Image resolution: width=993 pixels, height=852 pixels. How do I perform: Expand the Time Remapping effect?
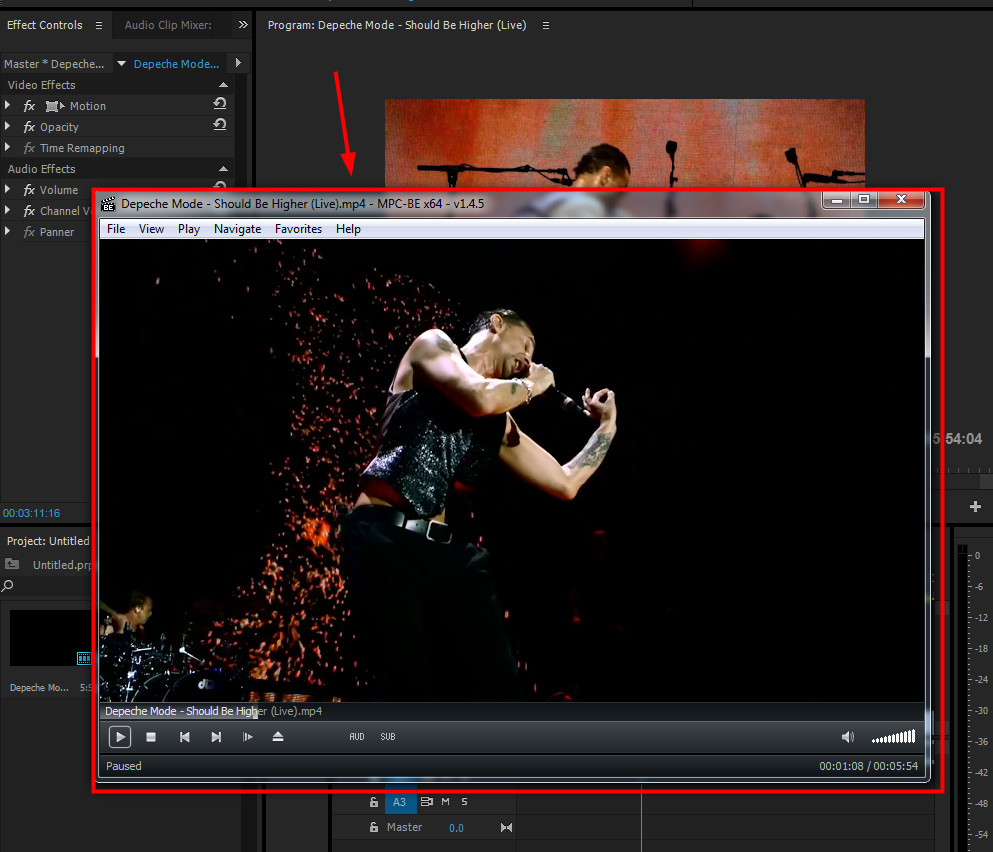(9, 148)
